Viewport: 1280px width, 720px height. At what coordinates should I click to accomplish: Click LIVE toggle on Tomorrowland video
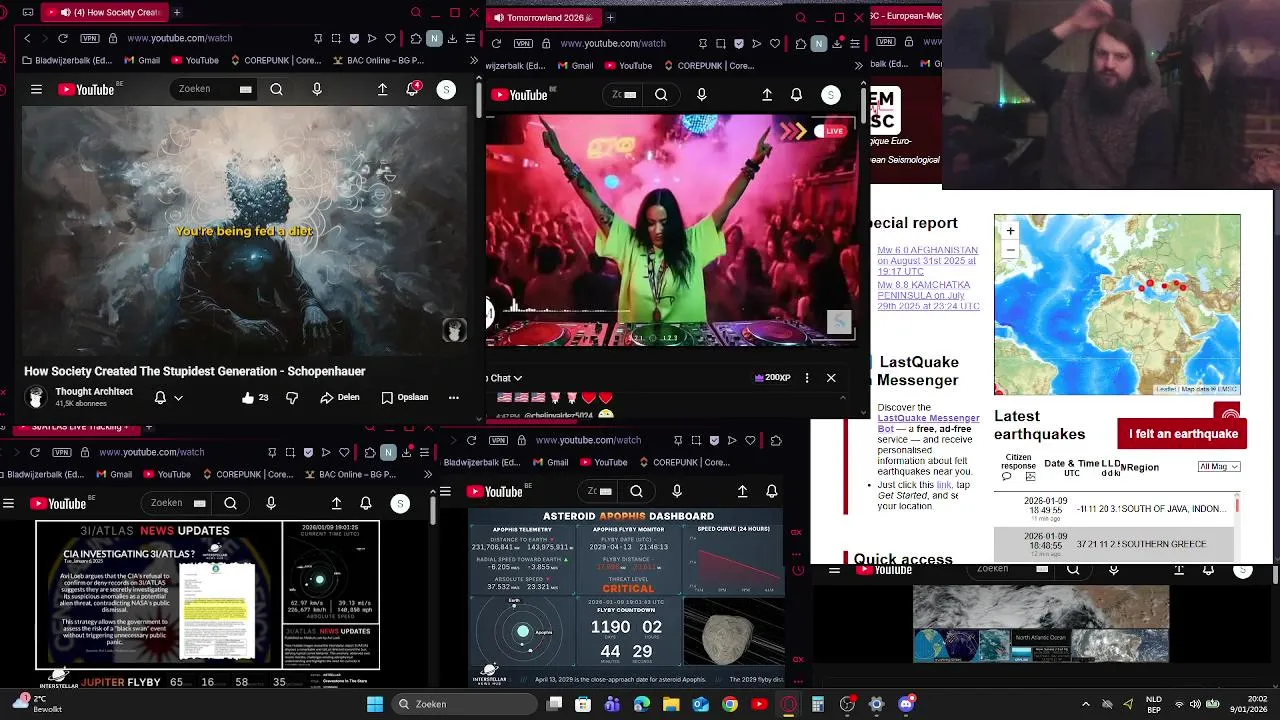(x=829, y=131)
